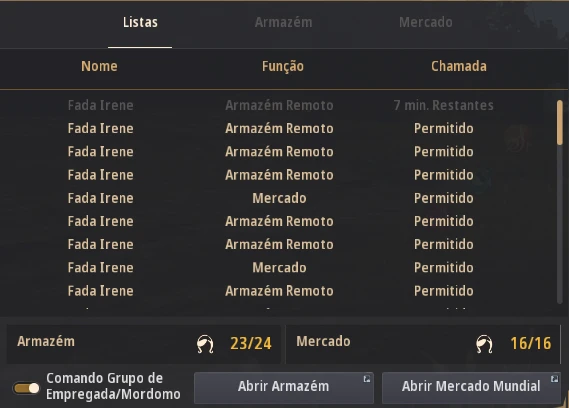Switch to the Armazém tab

(x=283, y=23)
